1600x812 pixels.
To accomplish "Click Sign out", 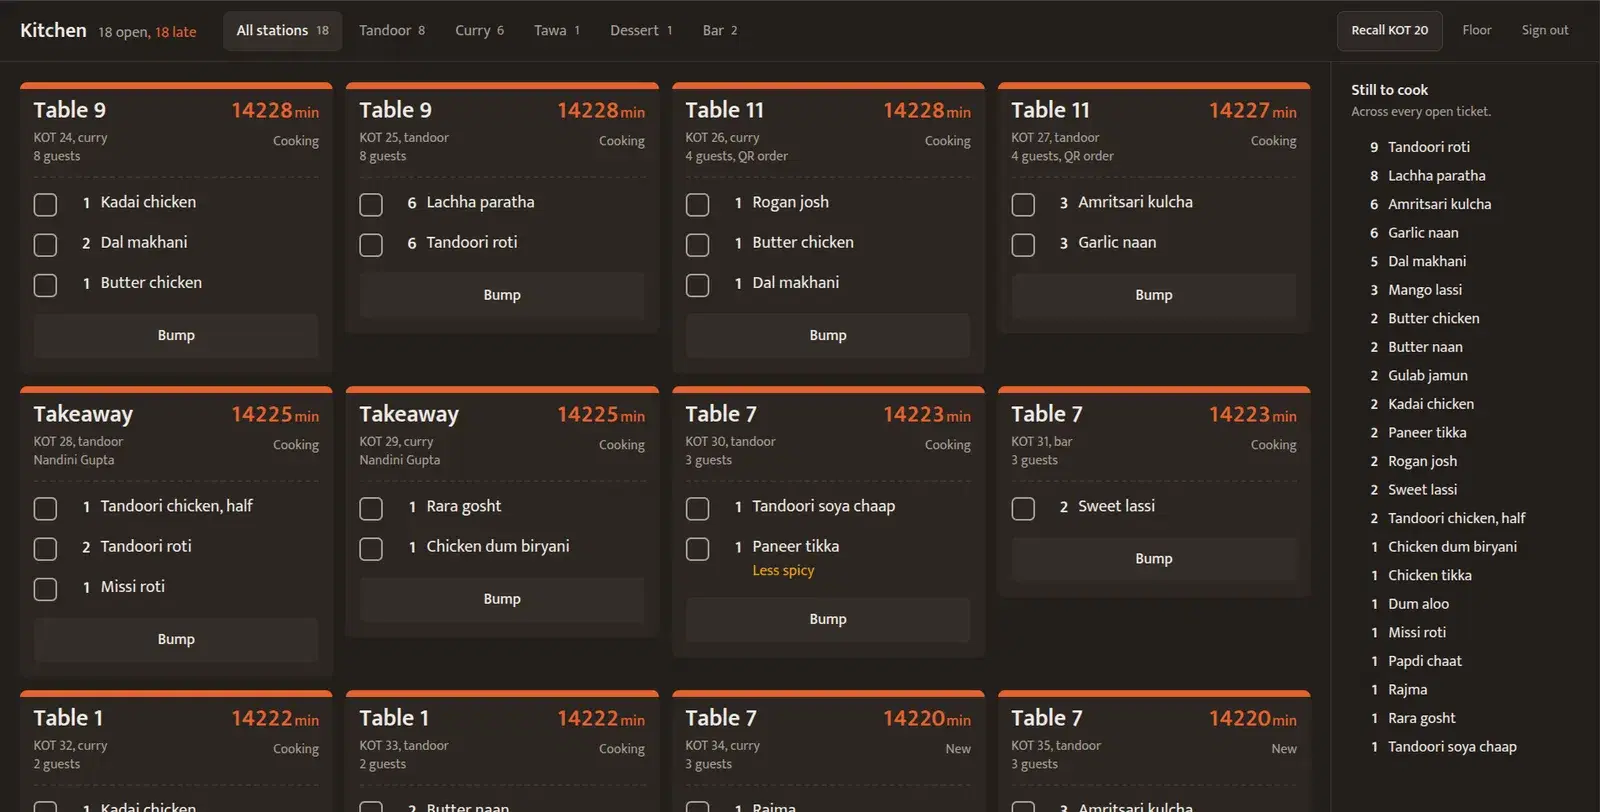I will pyautogui.click(x=1545, y=31).
